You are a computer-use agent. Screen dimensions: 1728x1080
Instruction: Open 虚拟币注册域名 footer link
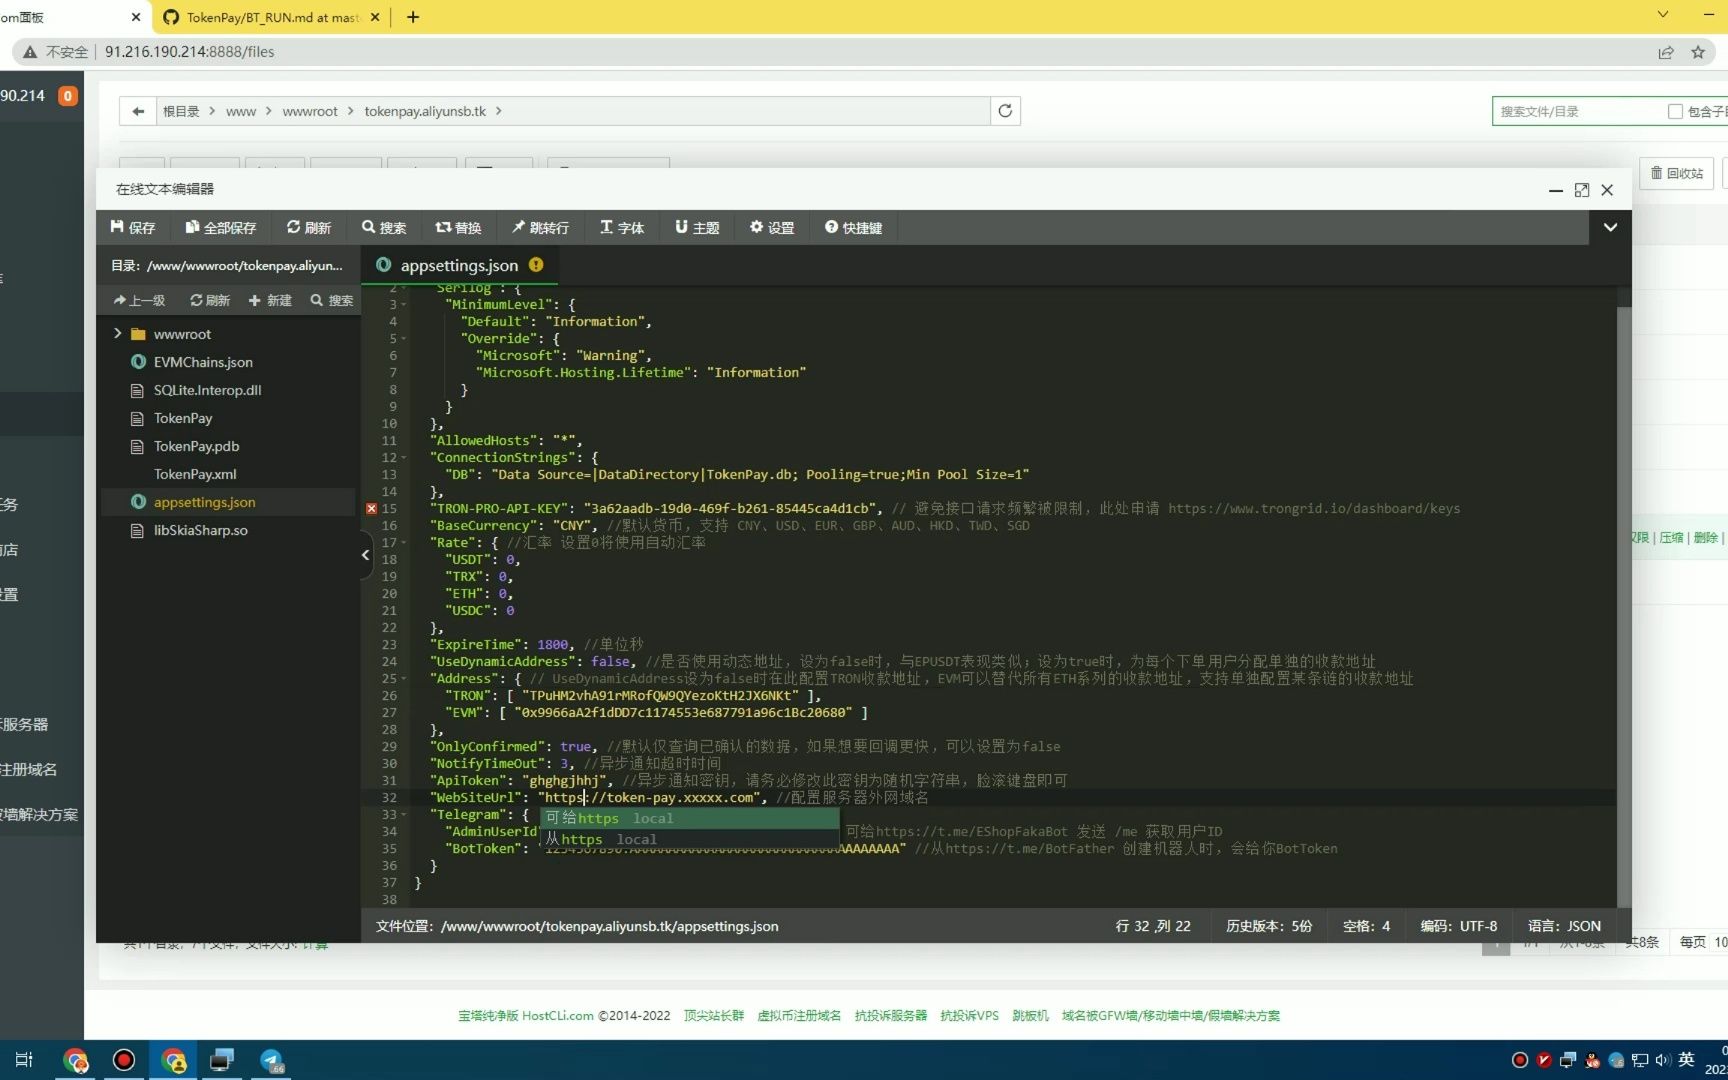click(798, 1015)
